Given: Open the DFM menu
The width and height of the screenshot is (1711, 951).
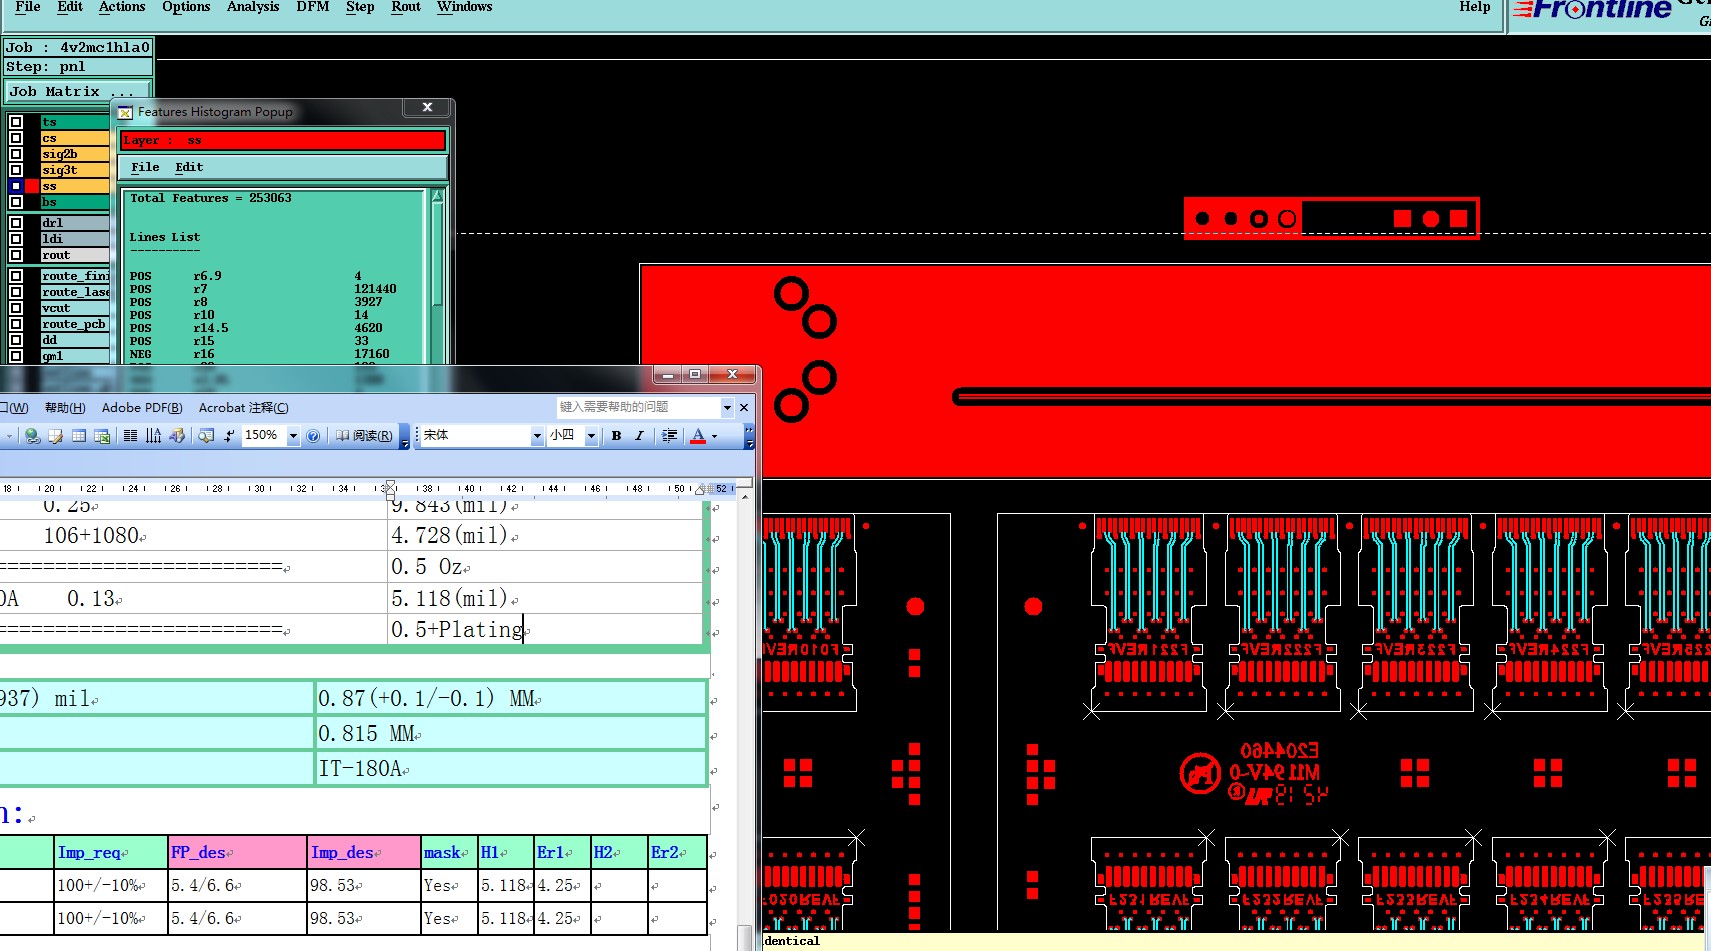Looking at the screenshot, I should [313, 7].
